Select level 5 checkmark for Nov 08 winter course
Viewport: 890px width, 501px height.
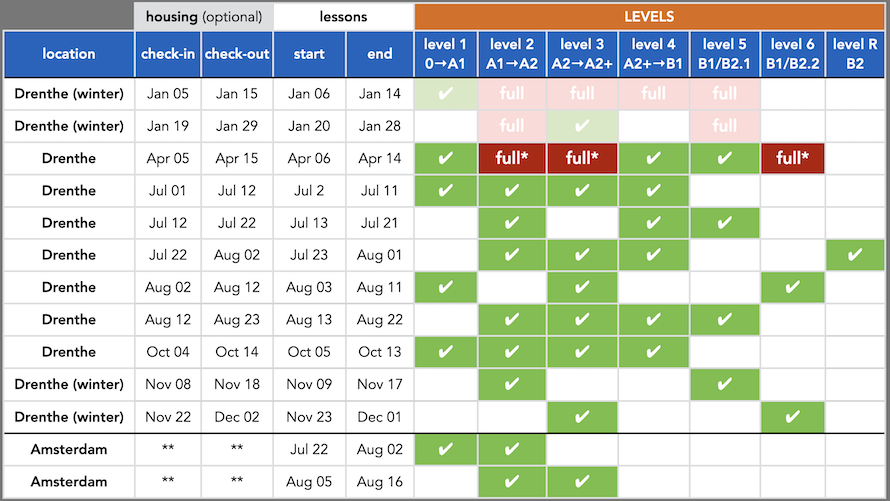(724, 384)
